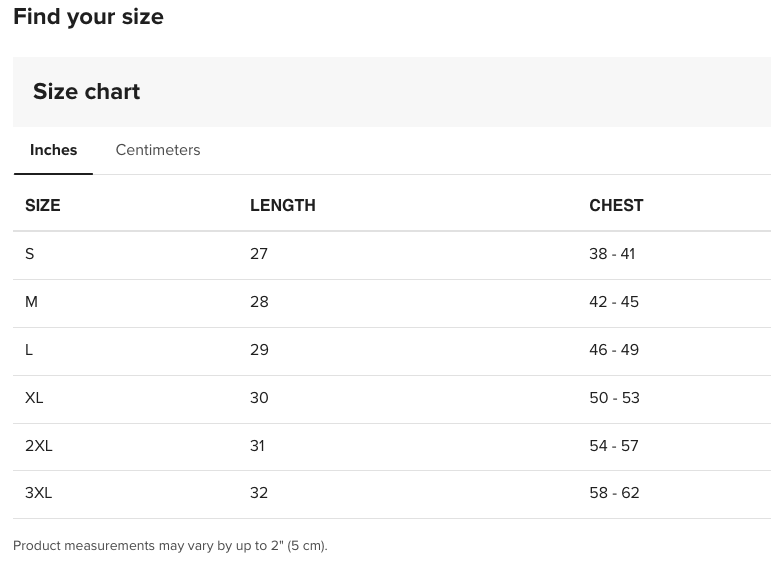Select the S size row label
This screenshot has height=571, width=771.
tap(30, 254)
